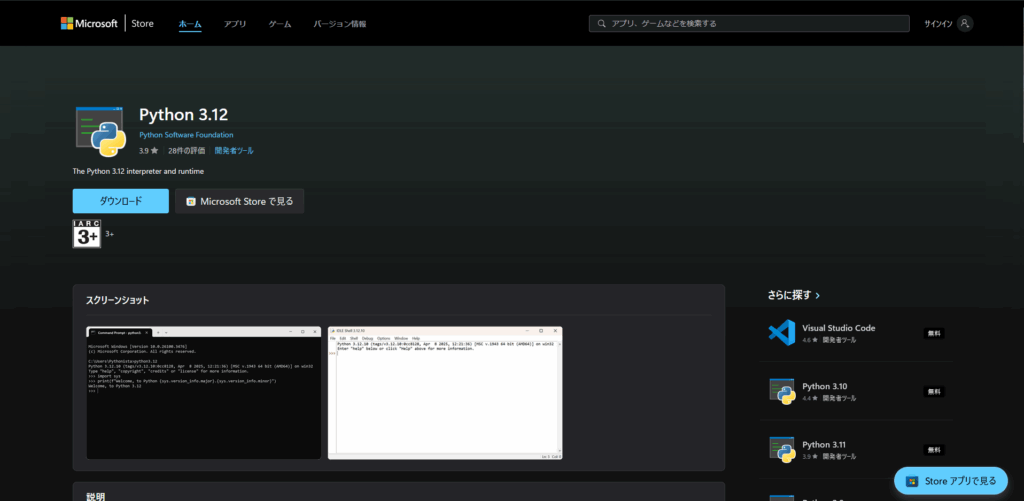Open the 開発者ツール category link under Python 3.12

click(x=234, y=150)
